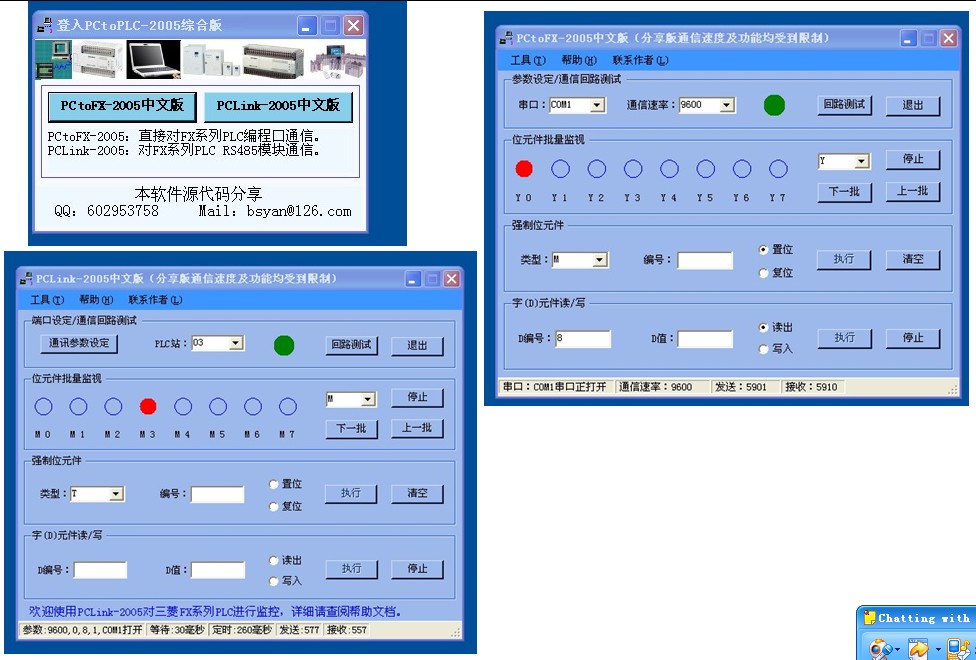The image size is (976, 660).
Task: Click the D编号 input field in PCLink
Action: coord(100,570)
